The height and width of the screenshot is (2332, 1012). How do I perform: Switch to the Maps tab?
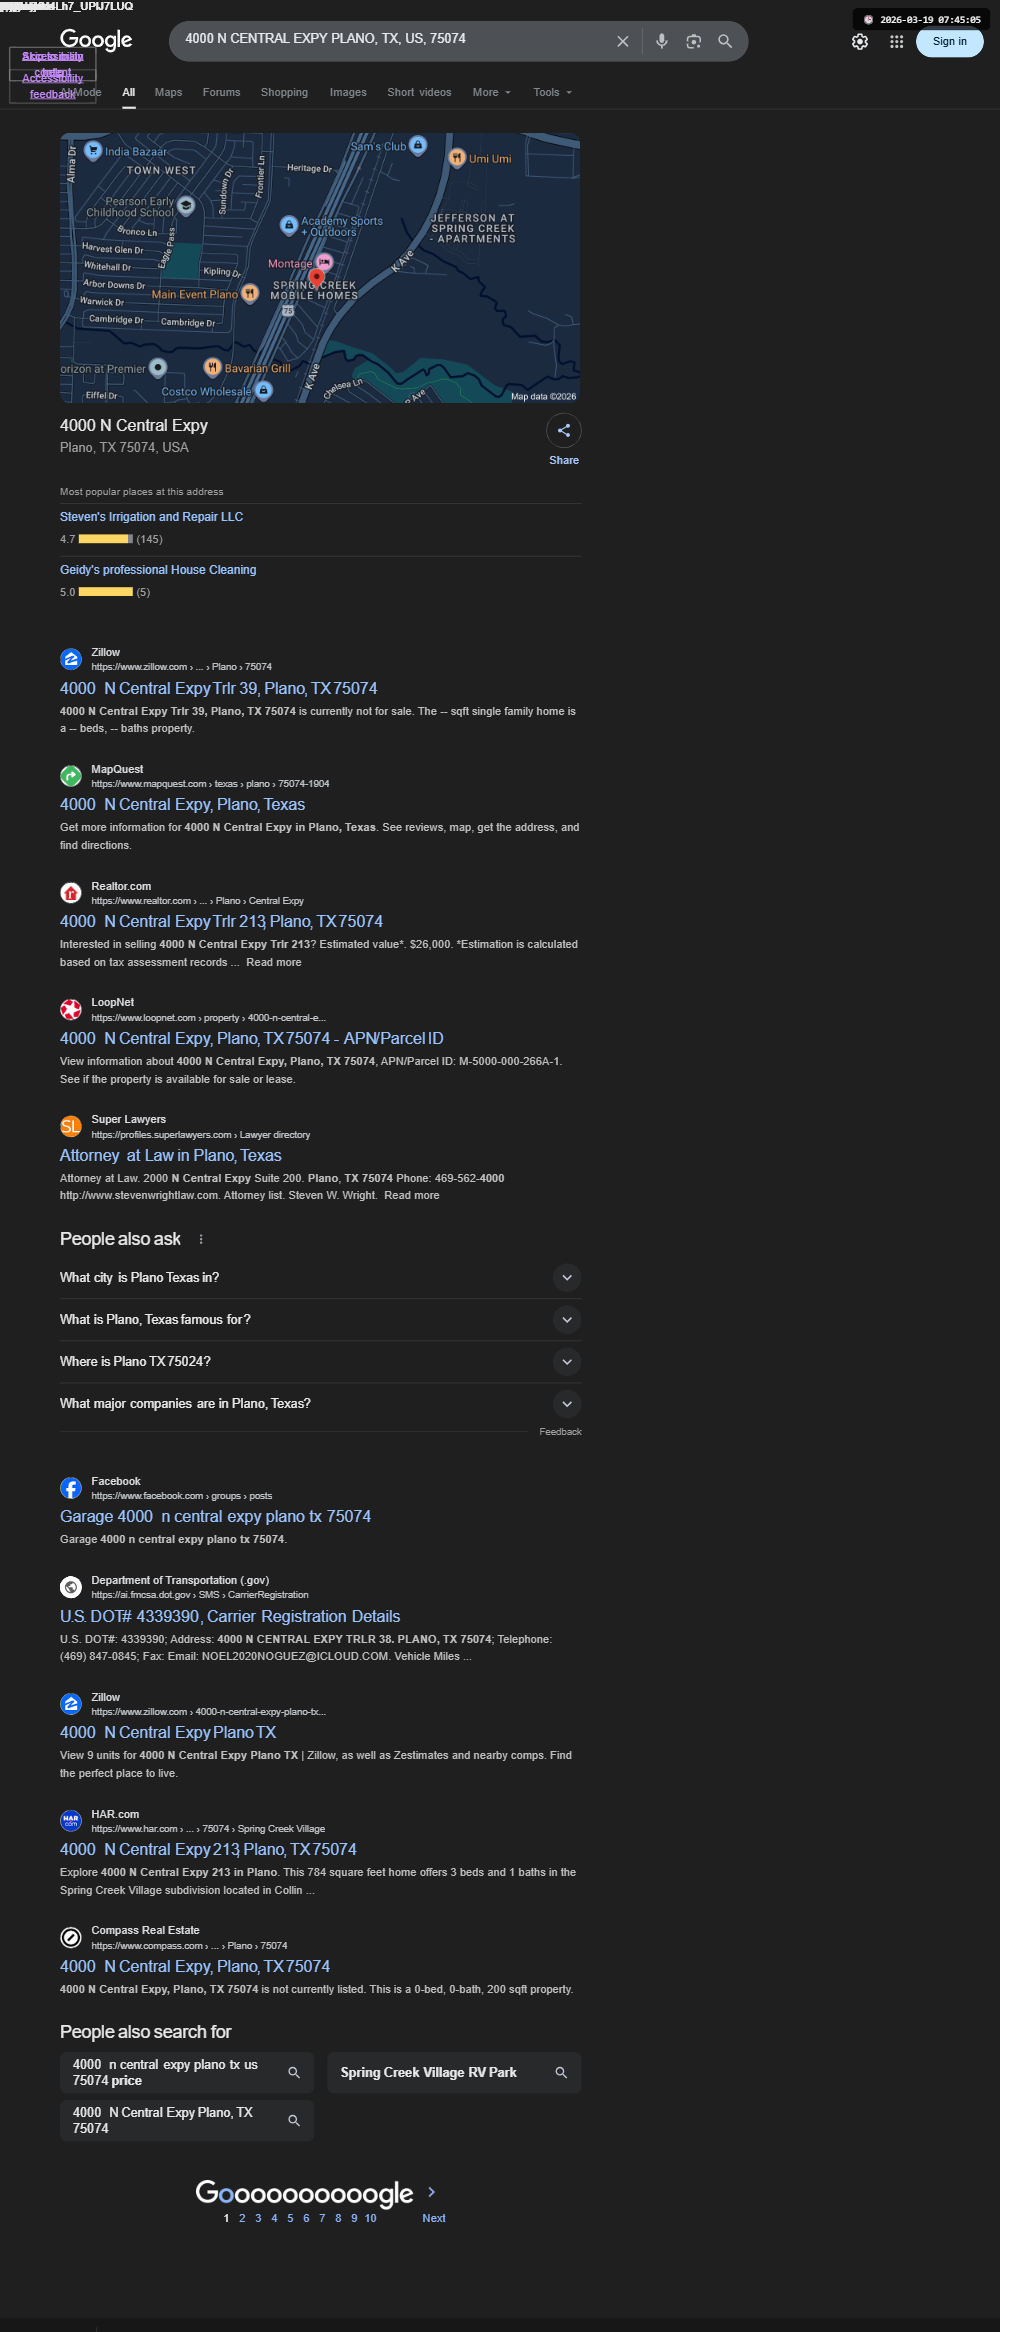tap(168, 92)
